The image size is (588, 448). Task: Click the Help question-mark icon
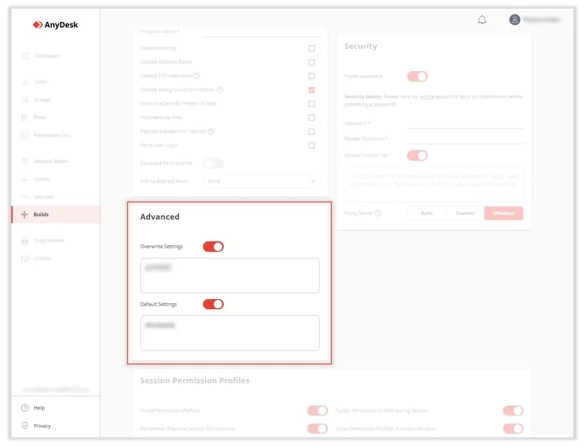click(x=25, y=408)
